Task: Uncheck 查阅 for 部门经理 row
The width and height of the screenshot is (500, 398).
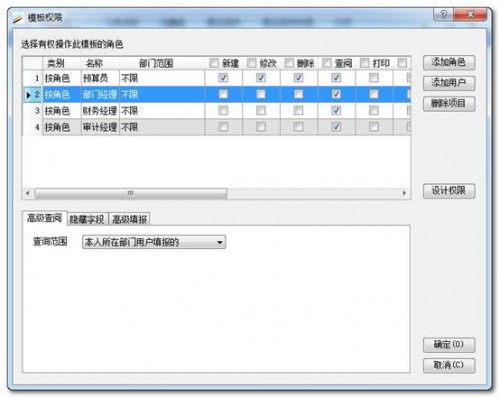Action: point(336,94)
